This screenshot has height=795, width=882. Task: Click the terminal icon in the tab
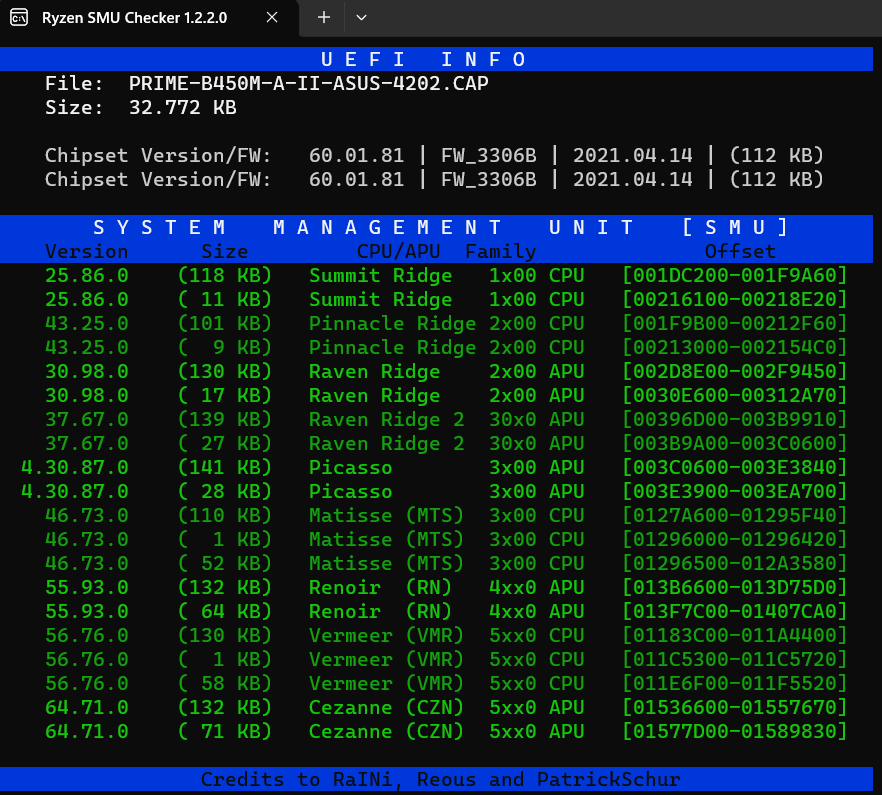19,17
